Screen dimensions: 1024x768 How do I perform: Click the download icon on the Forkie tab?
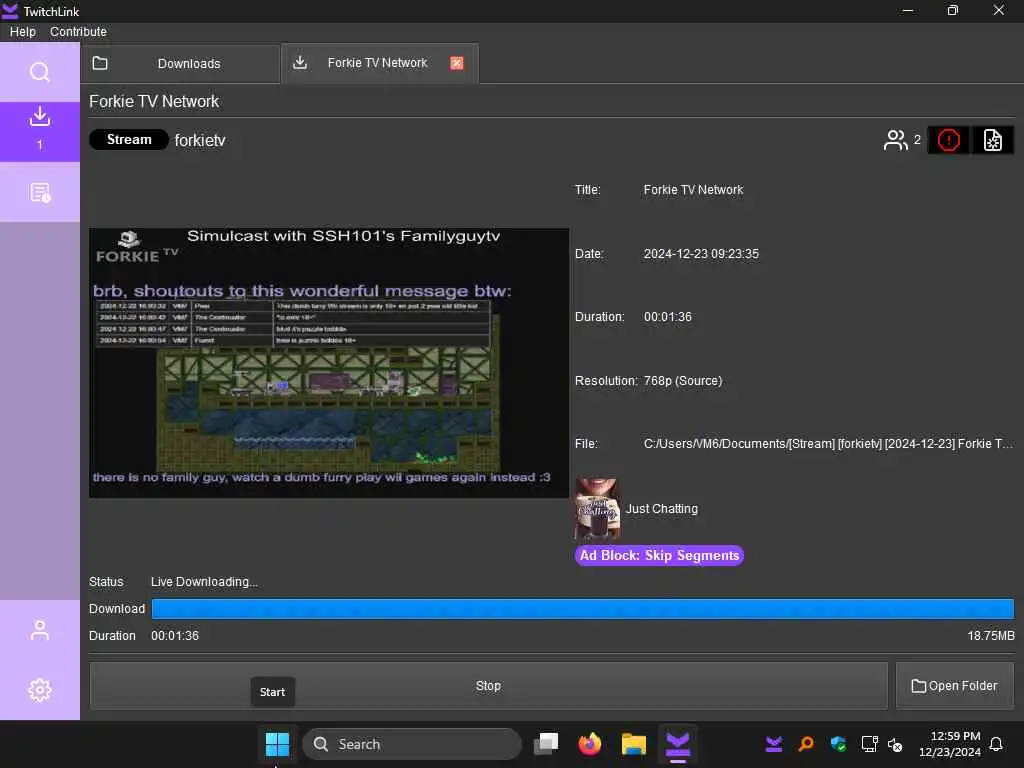coord(300,63)
